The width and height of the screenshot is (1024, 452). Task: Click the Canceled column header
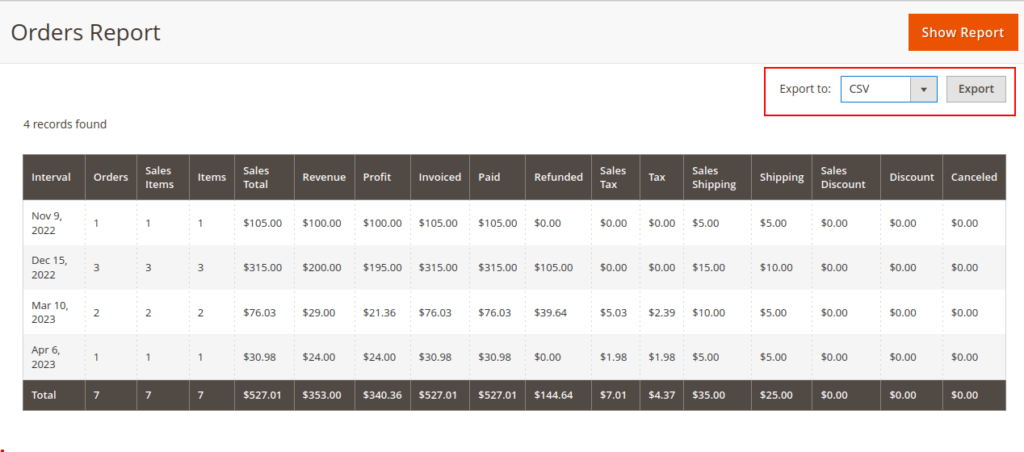973,177
